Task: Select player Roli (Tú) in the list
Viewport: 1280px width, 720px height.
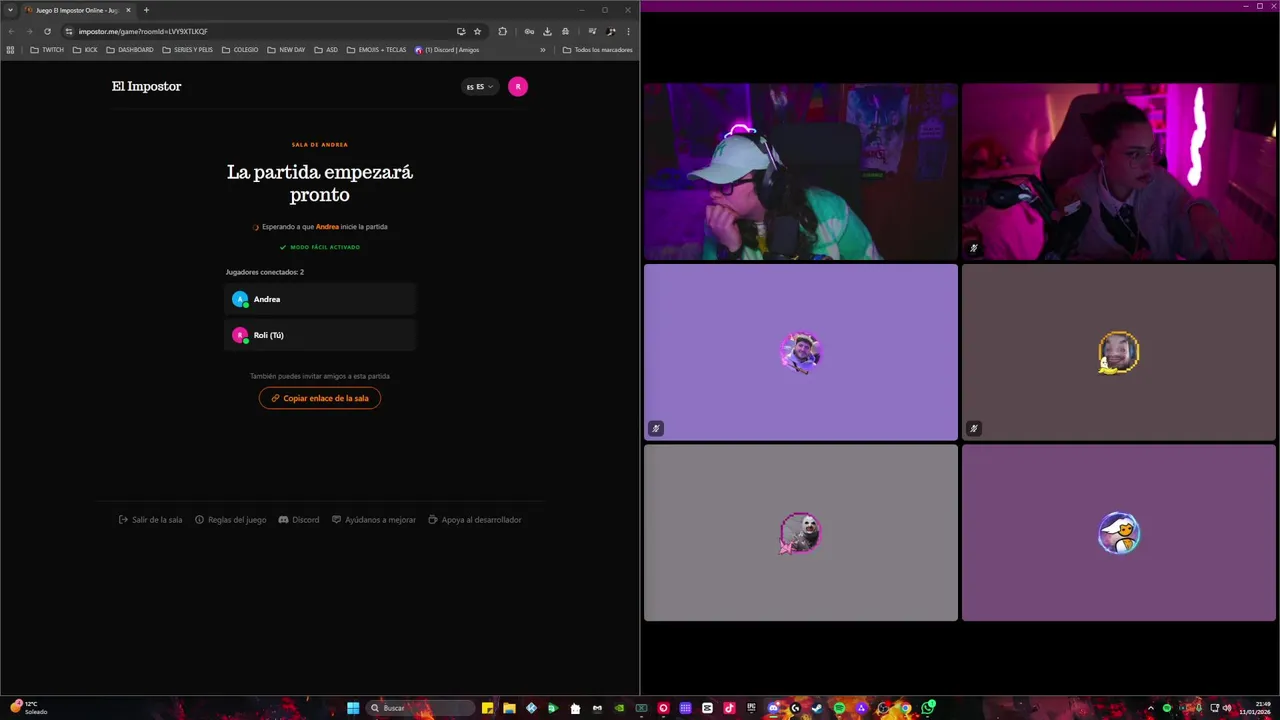Action: point(320,335)
